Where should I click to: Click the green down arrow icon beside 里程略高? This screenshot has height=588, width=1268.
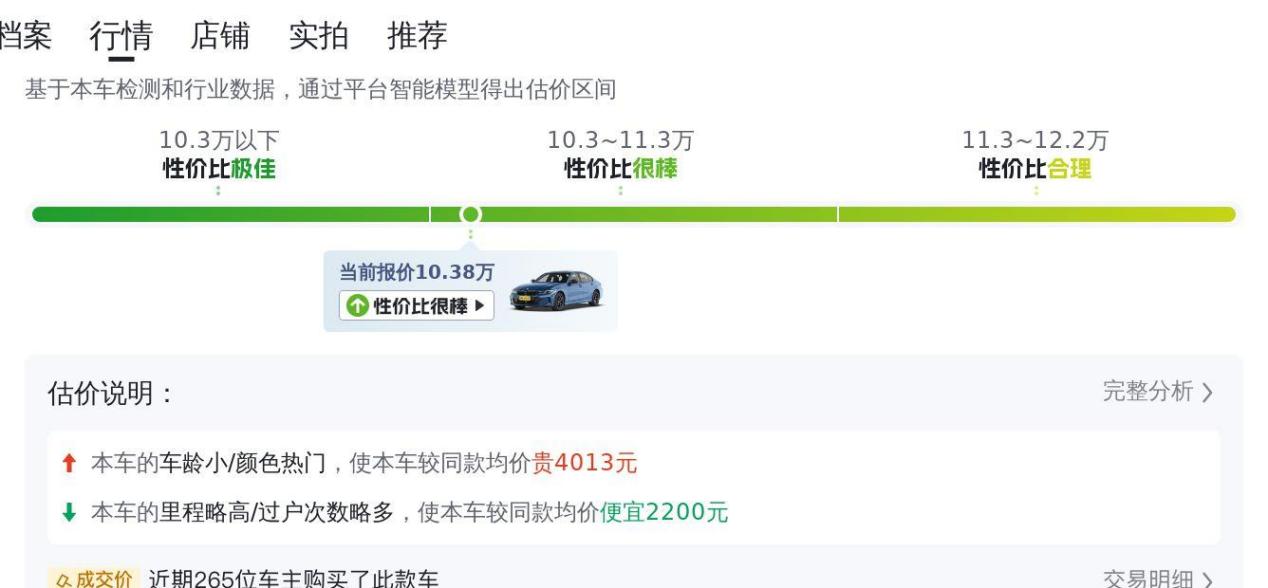[69, 513]
